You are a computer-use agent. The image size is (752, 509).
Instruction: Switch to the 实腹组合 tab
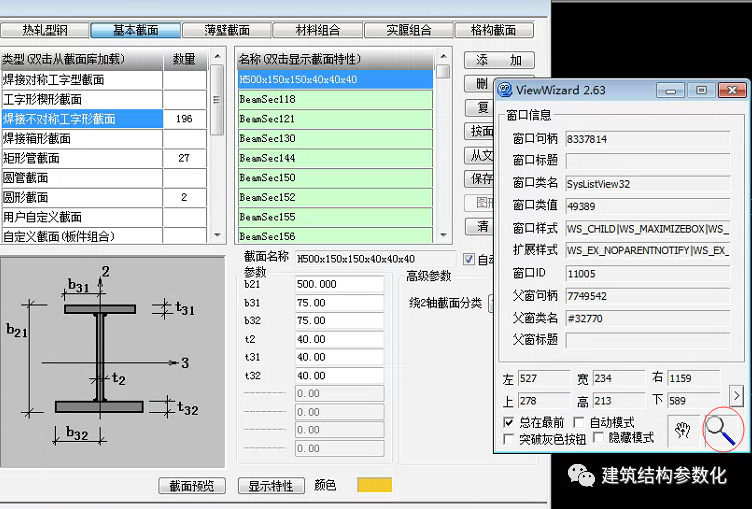point(409,30)
